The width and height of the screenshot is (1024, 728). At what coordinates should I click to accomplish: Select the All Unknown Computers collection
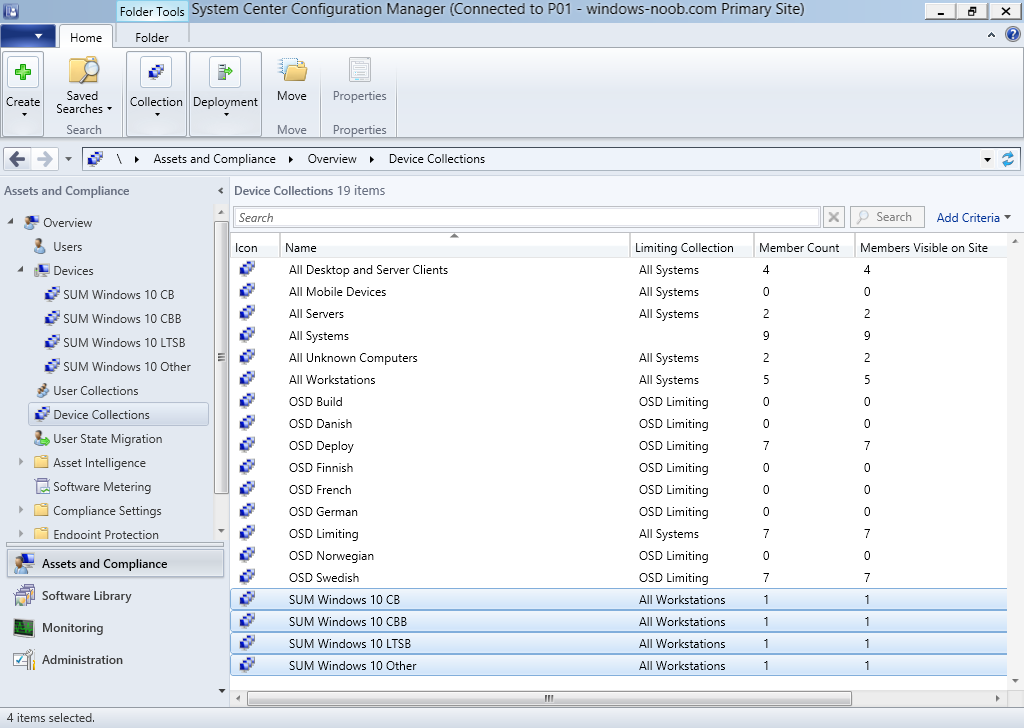(618, 358)
